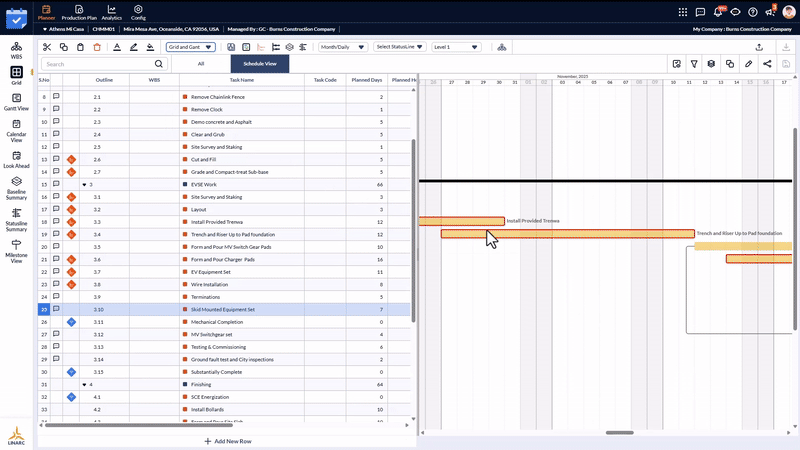This screenshot has height=450, width=800.
Task: Switch to the All tab
Action: pyautogui.click(x=201, y=63)
